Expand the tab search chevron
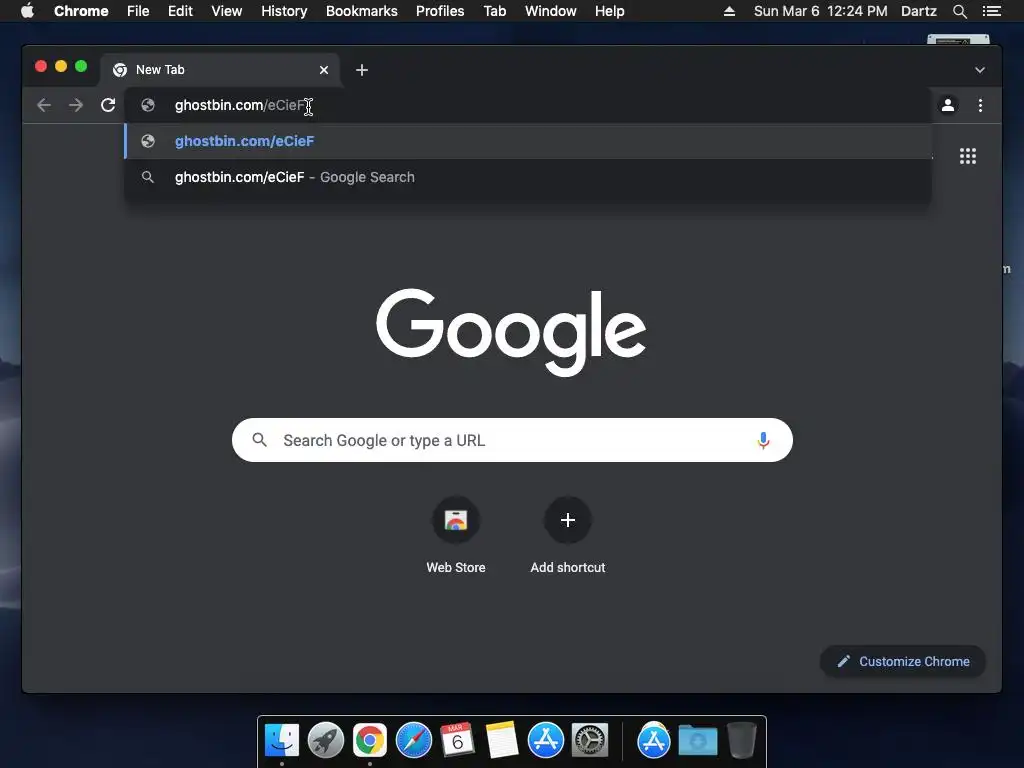The width and height of the screenshot is (1024, 768). click(980, 70)
